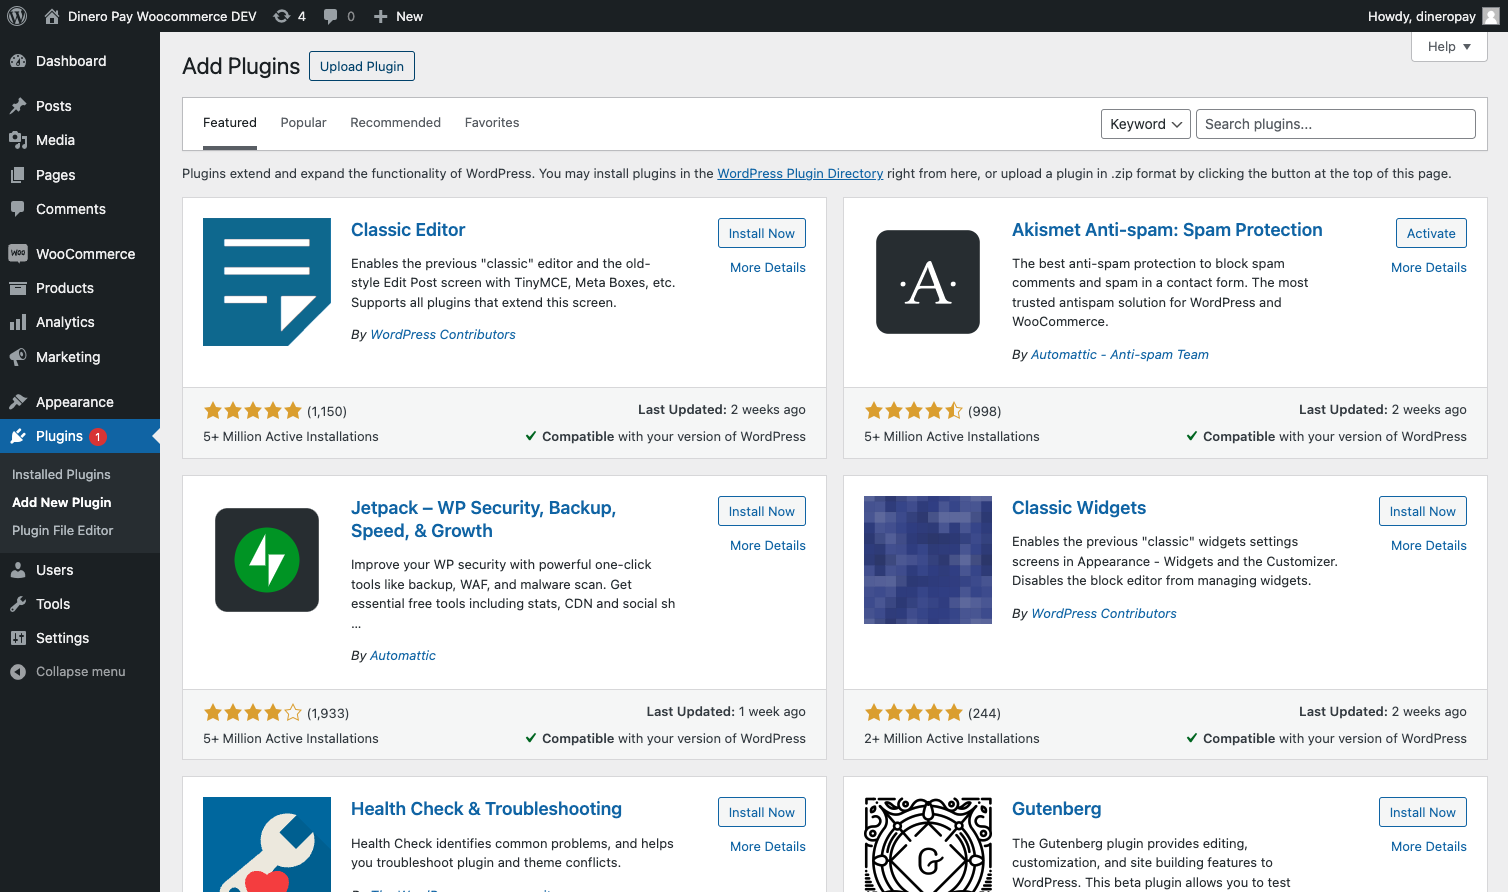Open Plugin File Editor submenu item
The width and height of the screenshot is (1508, 892).
(x=63, y=530)
